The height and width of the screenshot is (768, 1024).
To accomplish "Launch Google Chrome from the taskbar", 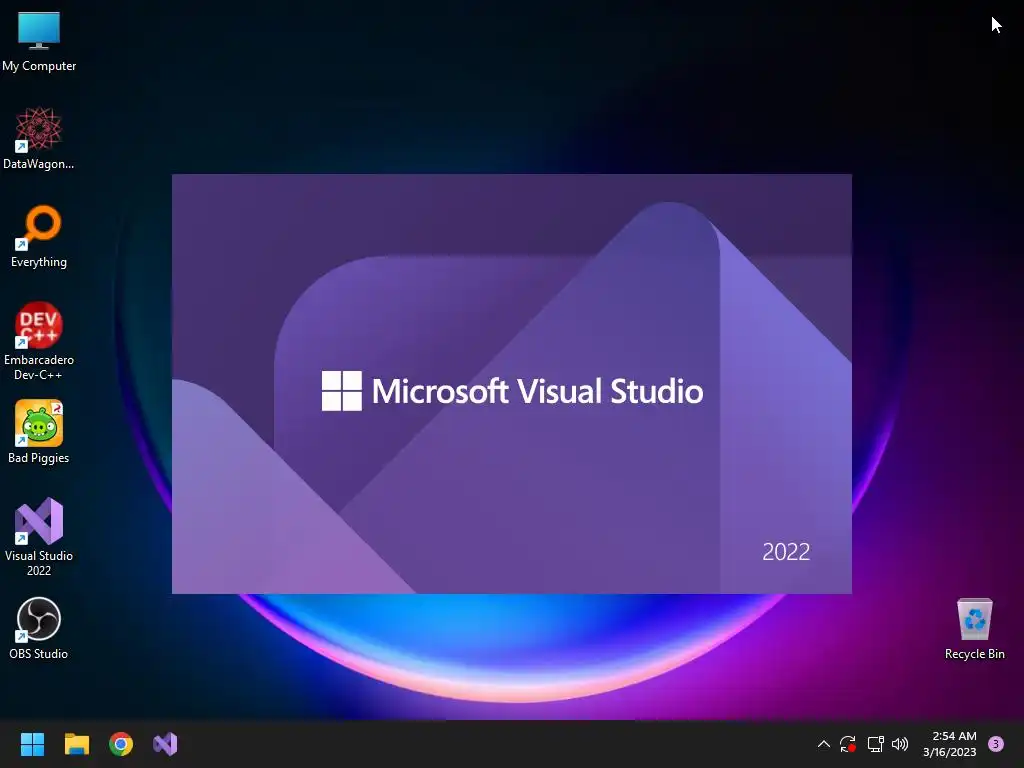I will (x=121, y=744).
